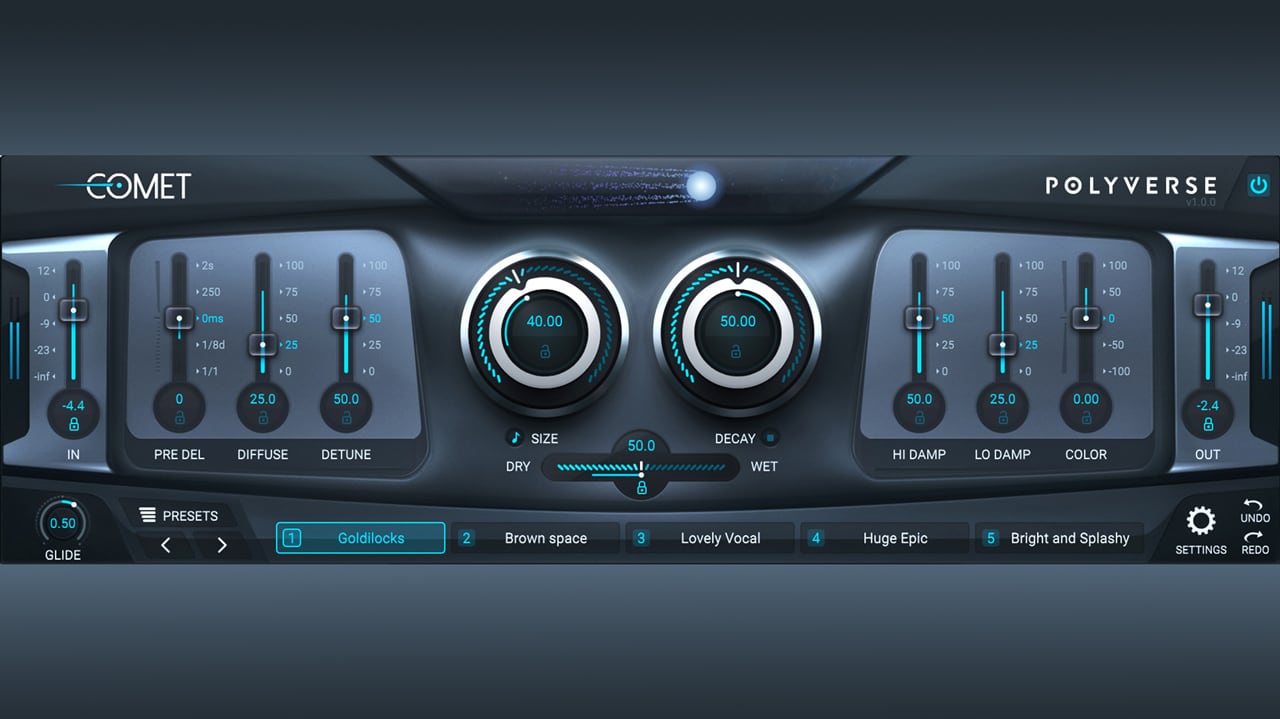Toggle the Decay freeze square button
Viewport: 1280px width, 719px height.
[770, 438]
